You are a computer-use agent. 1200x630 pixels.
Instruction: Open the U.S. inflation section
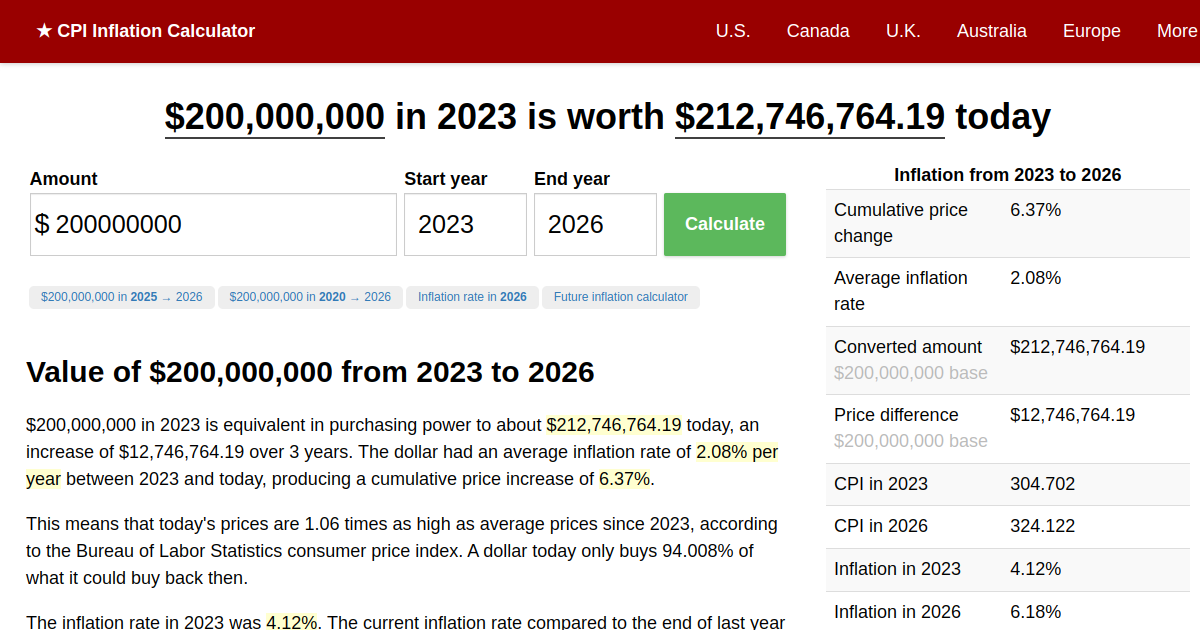pos(733,31)
